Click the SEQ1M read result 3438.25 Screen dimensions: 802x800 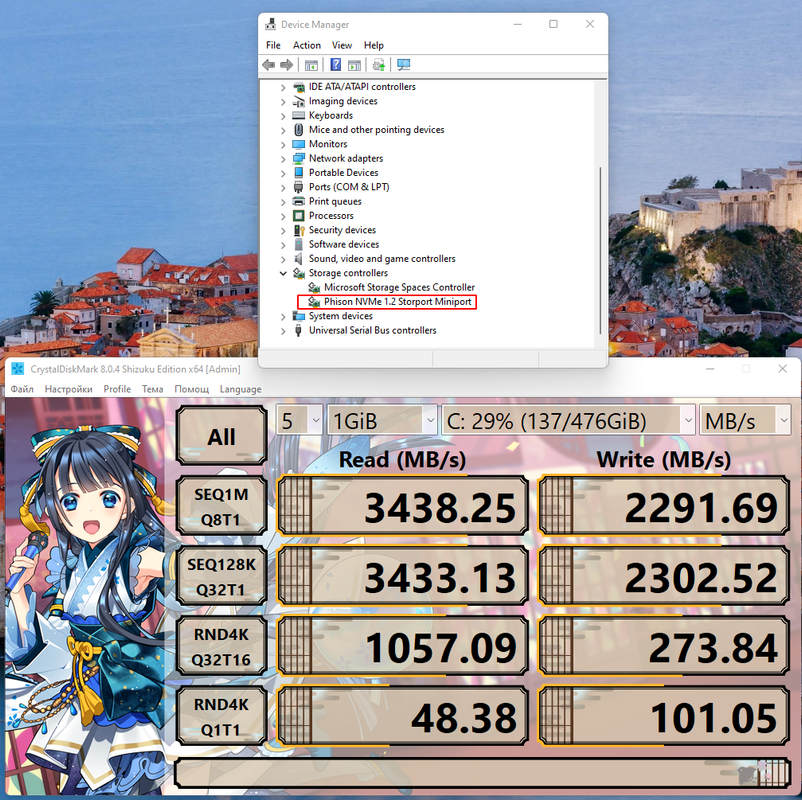403,505
